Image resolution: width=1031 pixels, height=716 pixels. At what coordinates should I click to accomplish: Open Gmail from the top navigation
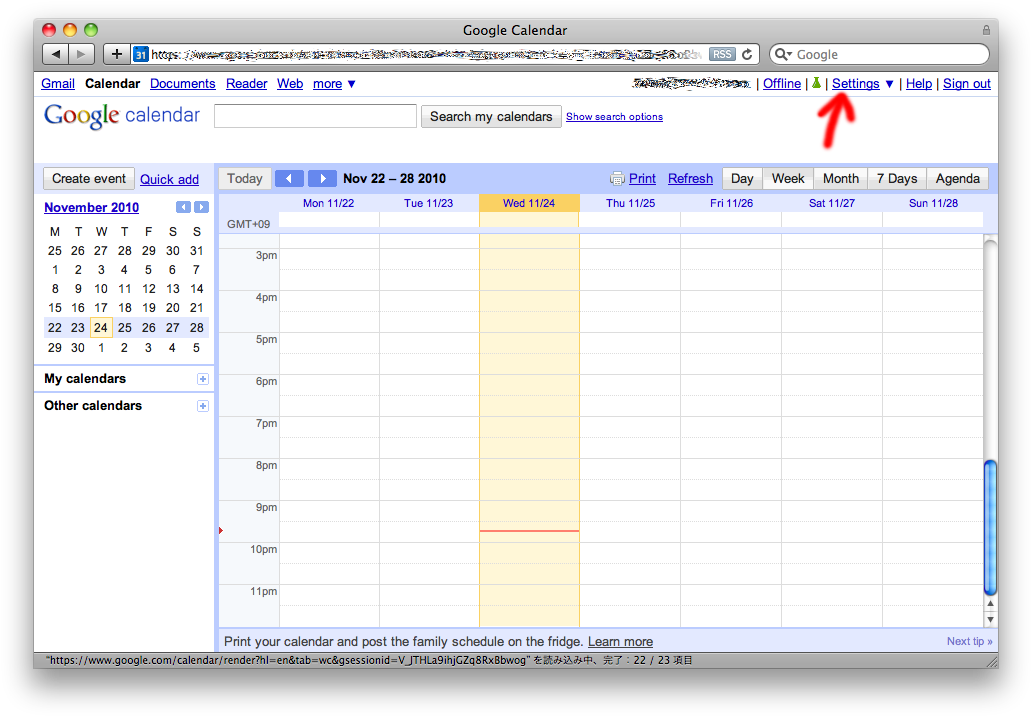[58, 84]
